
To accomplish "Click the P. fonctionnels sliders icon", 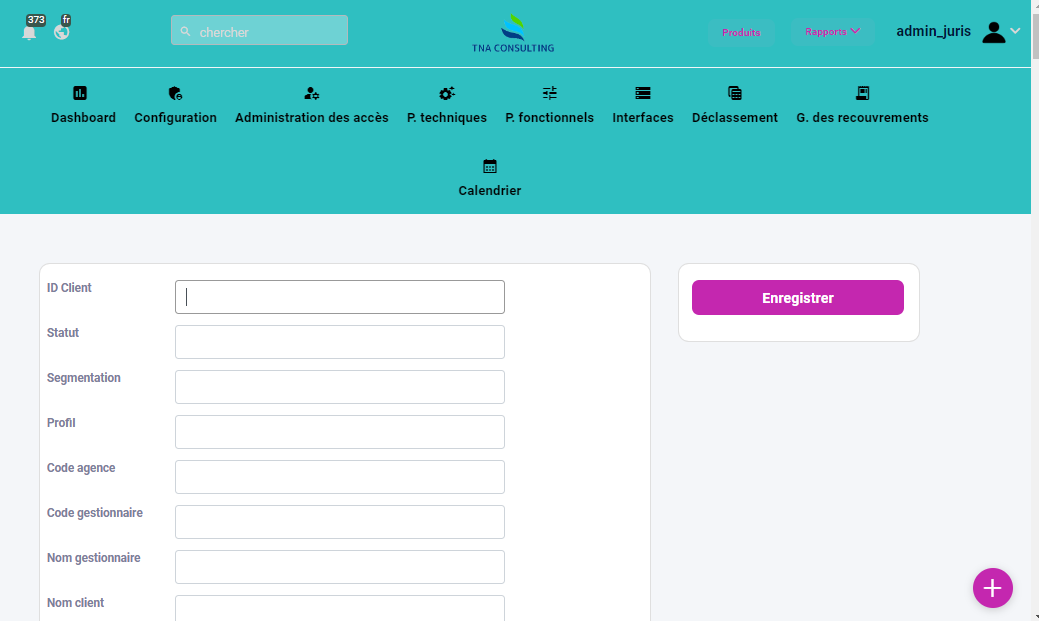I will tap(550, 93).
